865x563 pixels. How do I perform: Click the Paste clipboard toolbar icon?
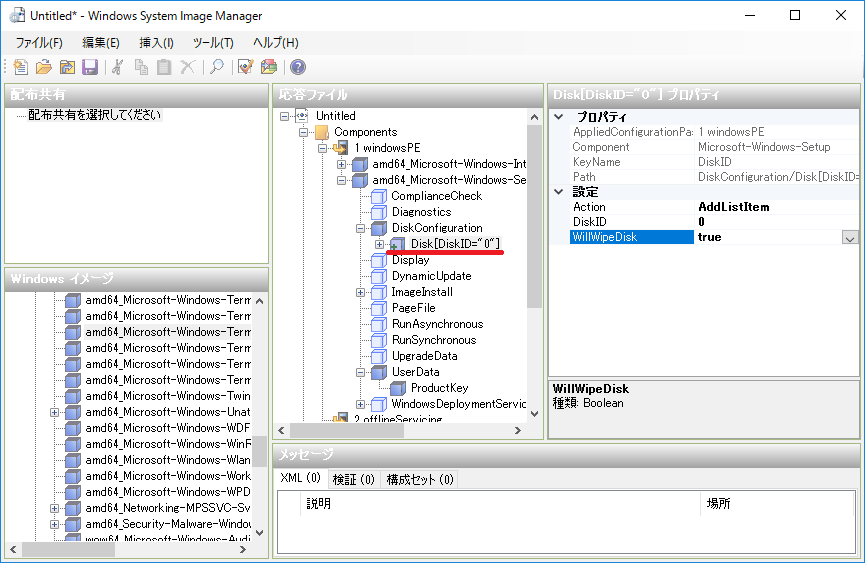[164, 67]
